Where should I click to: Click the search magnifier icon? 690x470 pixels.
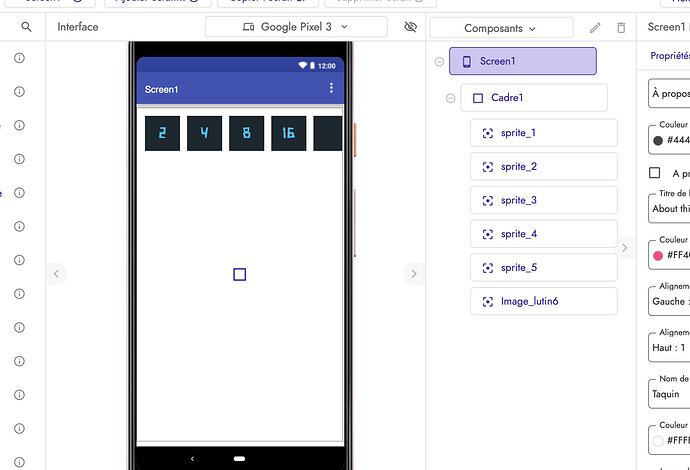[x=26, y=27]
